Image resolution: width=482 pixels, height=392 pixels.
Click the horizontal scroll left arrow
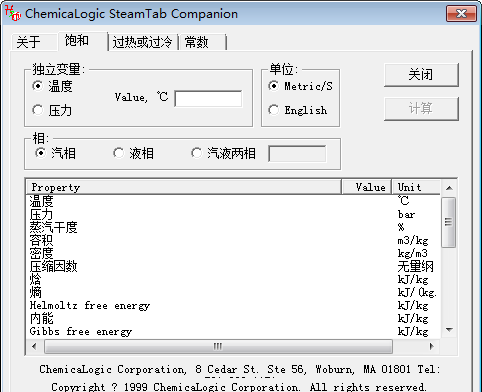(x=34, y=346)
